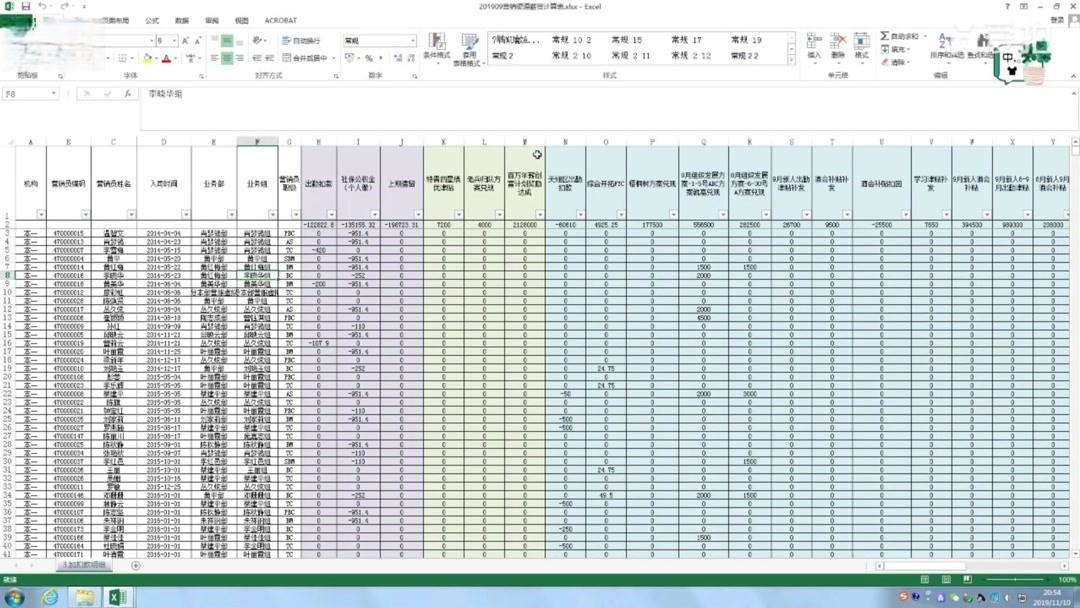Open filter dropdown on 入司时间 column
Image resolution: width=1080 pixels, height=608 pixels.
coord(186,214)
